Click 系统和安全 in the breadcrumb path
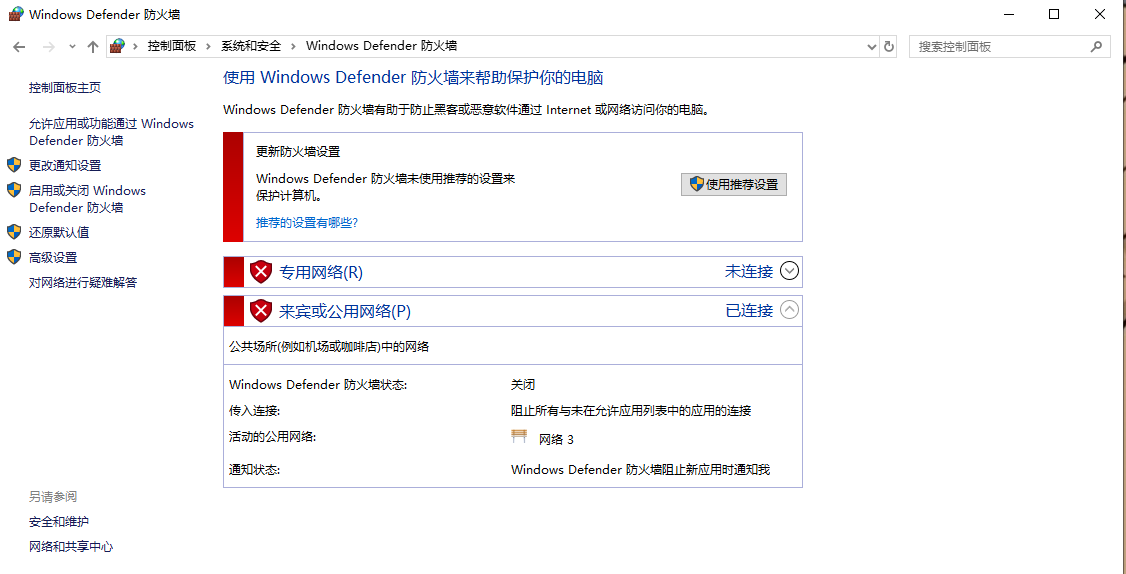1126x574 pixels. click(251, 46)
